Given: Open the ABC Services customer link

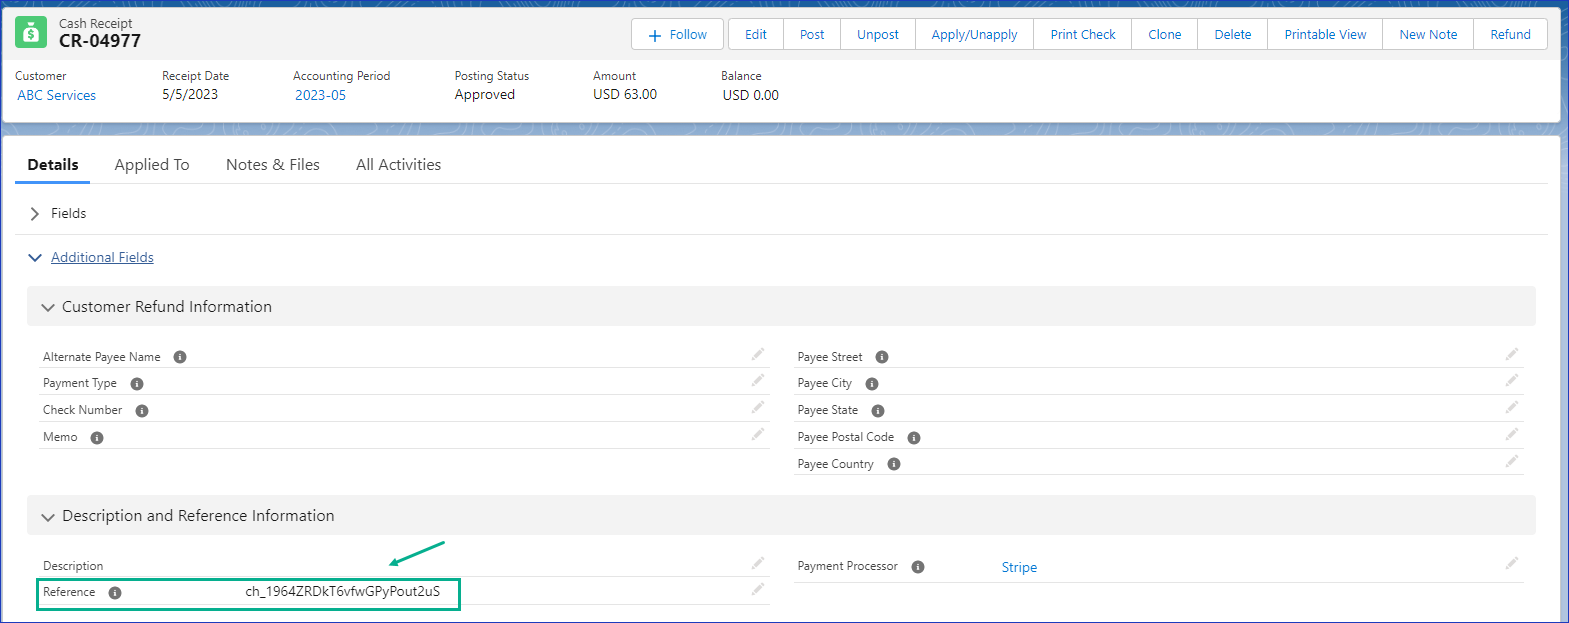Looking at the screenshot, I should click(57, 96).
